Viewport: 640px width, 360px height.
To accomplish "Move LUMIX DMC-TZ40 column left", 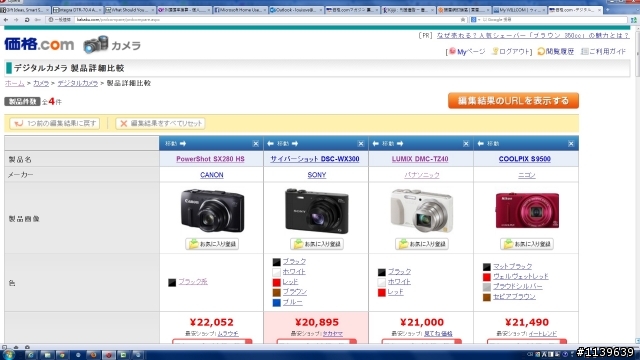I will [376, 144].
